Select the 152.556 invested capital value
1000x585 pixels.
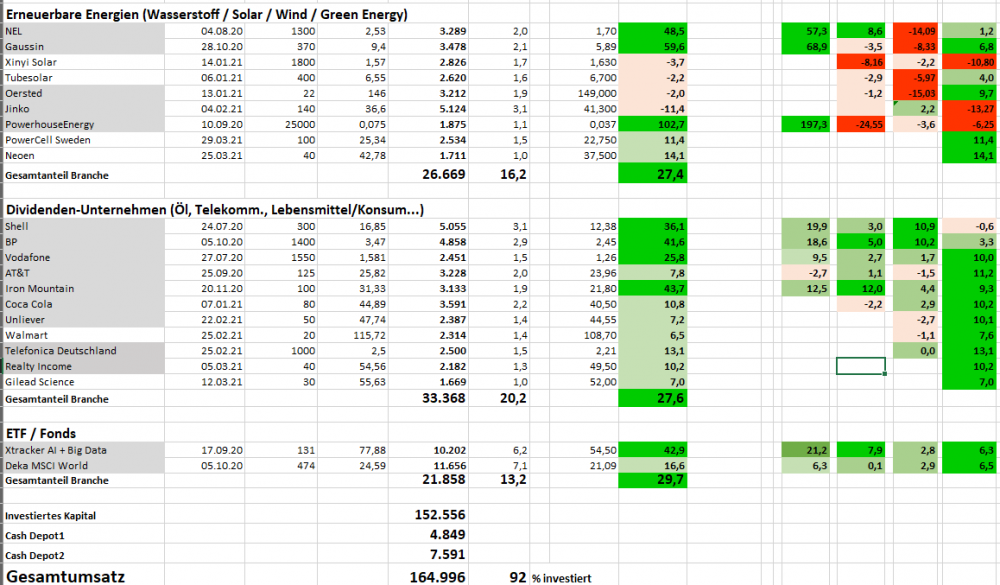tap(440, 515)
